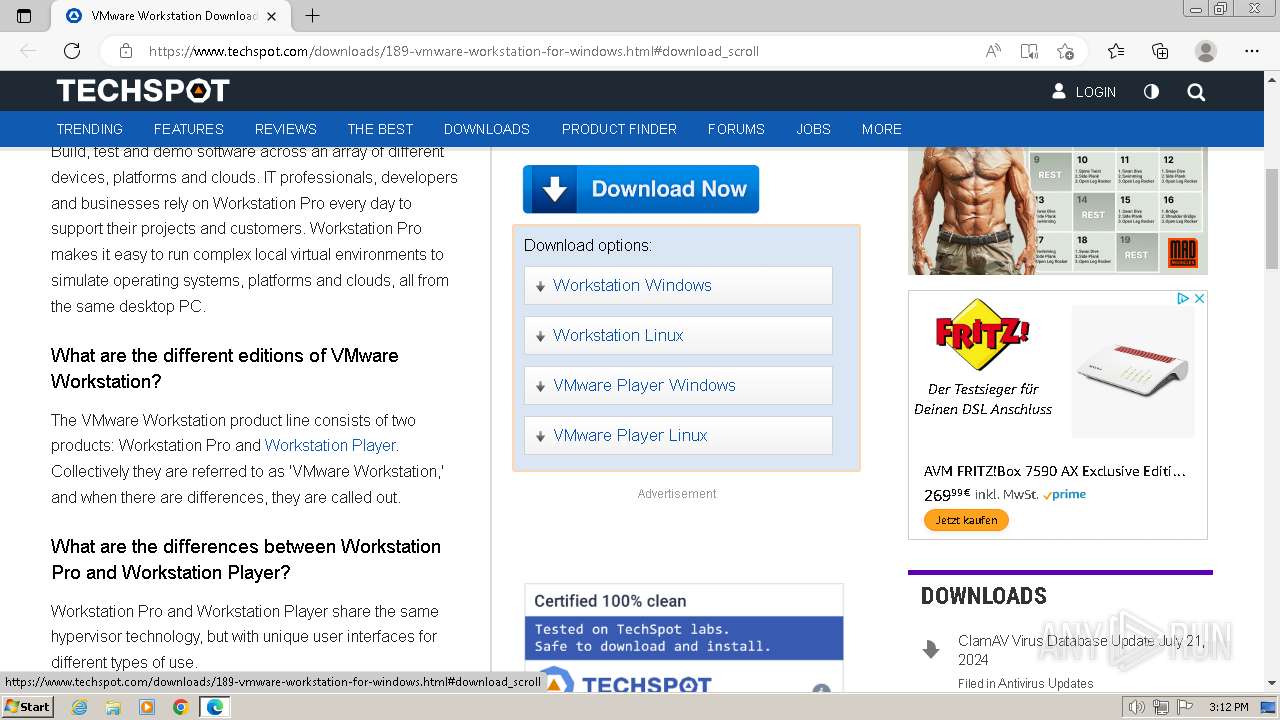
Task: Launch Internet Explorer from taskbar
Action: pyautogui.click(x=79, y=707)
